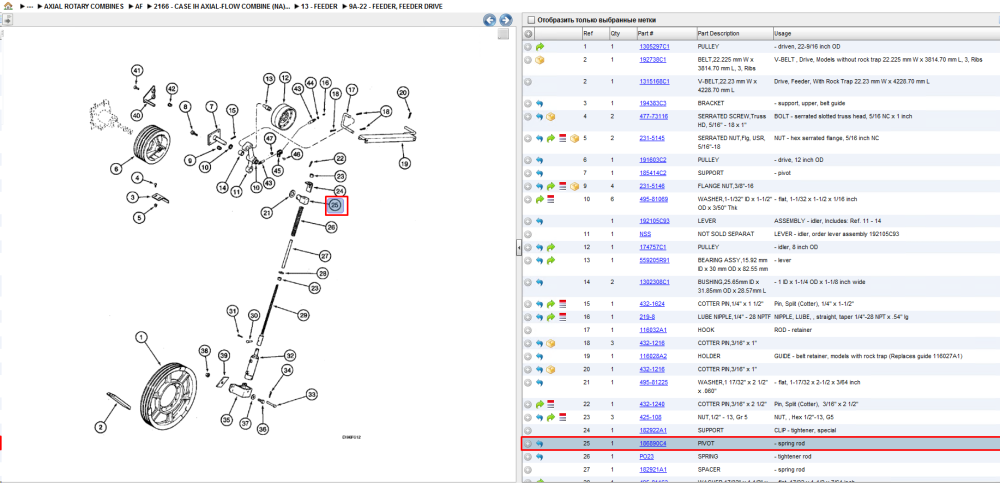Select callout 1 on the large pulley in diagram
Image resolution: width=1000 pixels, height=483 pixels.
[x=142, y=336]
